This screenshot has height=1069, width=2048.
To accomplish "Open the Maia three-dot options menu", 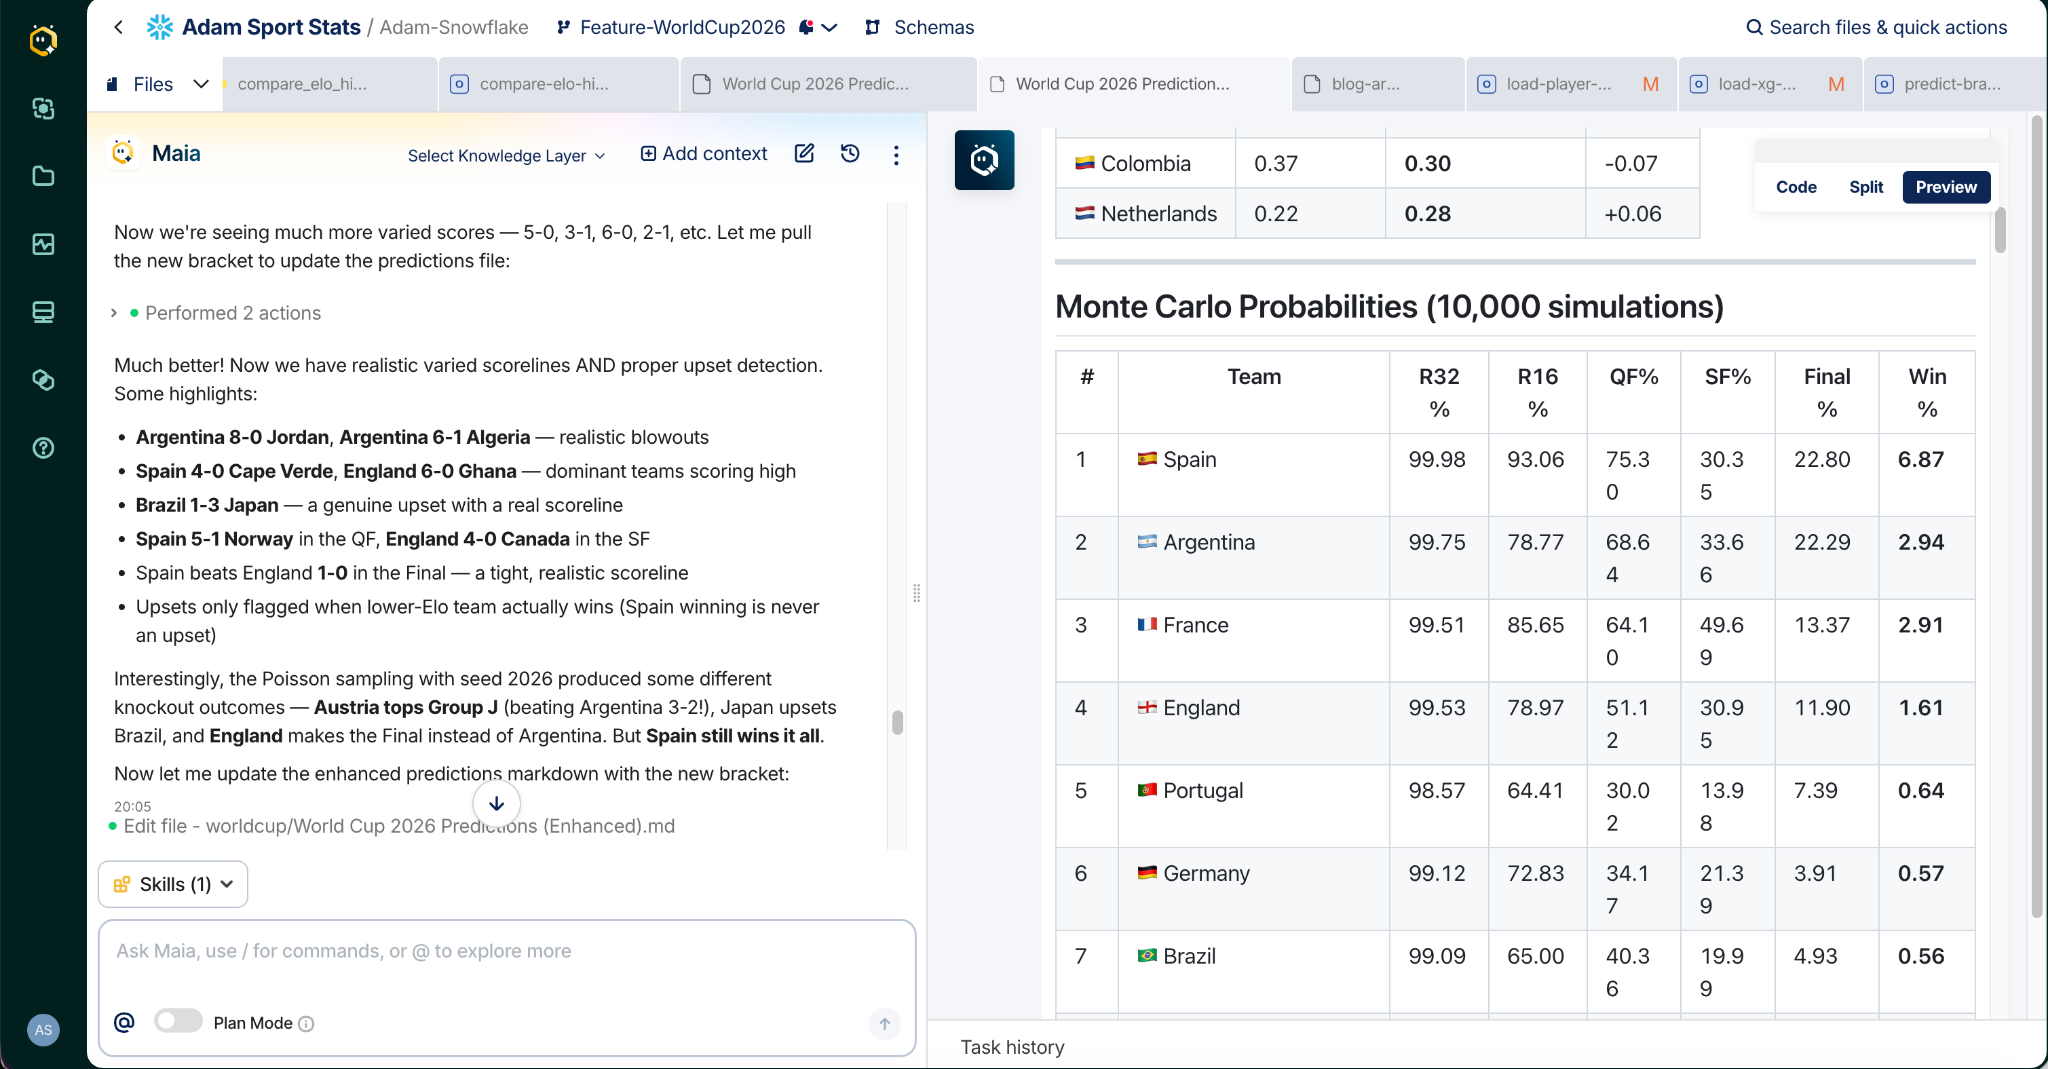I will pos(896,155).
